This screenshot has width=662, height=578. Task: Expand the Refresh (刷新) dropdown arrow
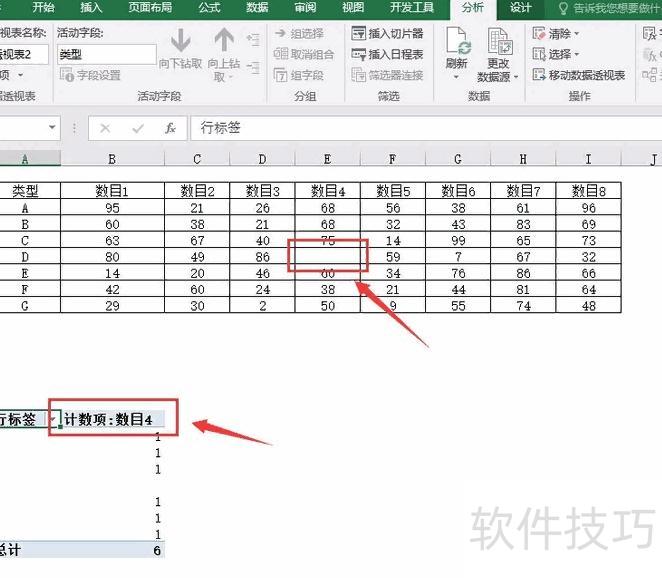tap(456, 77)
